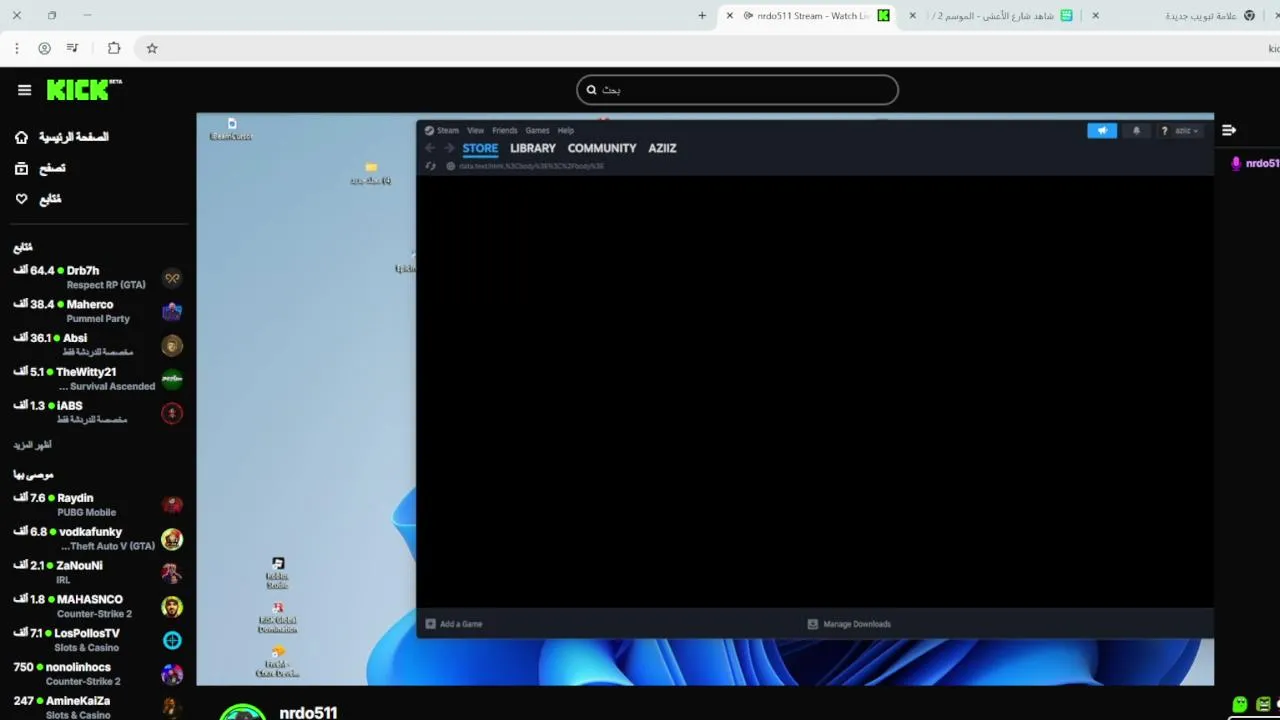Open ZaNouNi recommended channel
Viewport: 1280px width, 720px height.
[98, 573]
